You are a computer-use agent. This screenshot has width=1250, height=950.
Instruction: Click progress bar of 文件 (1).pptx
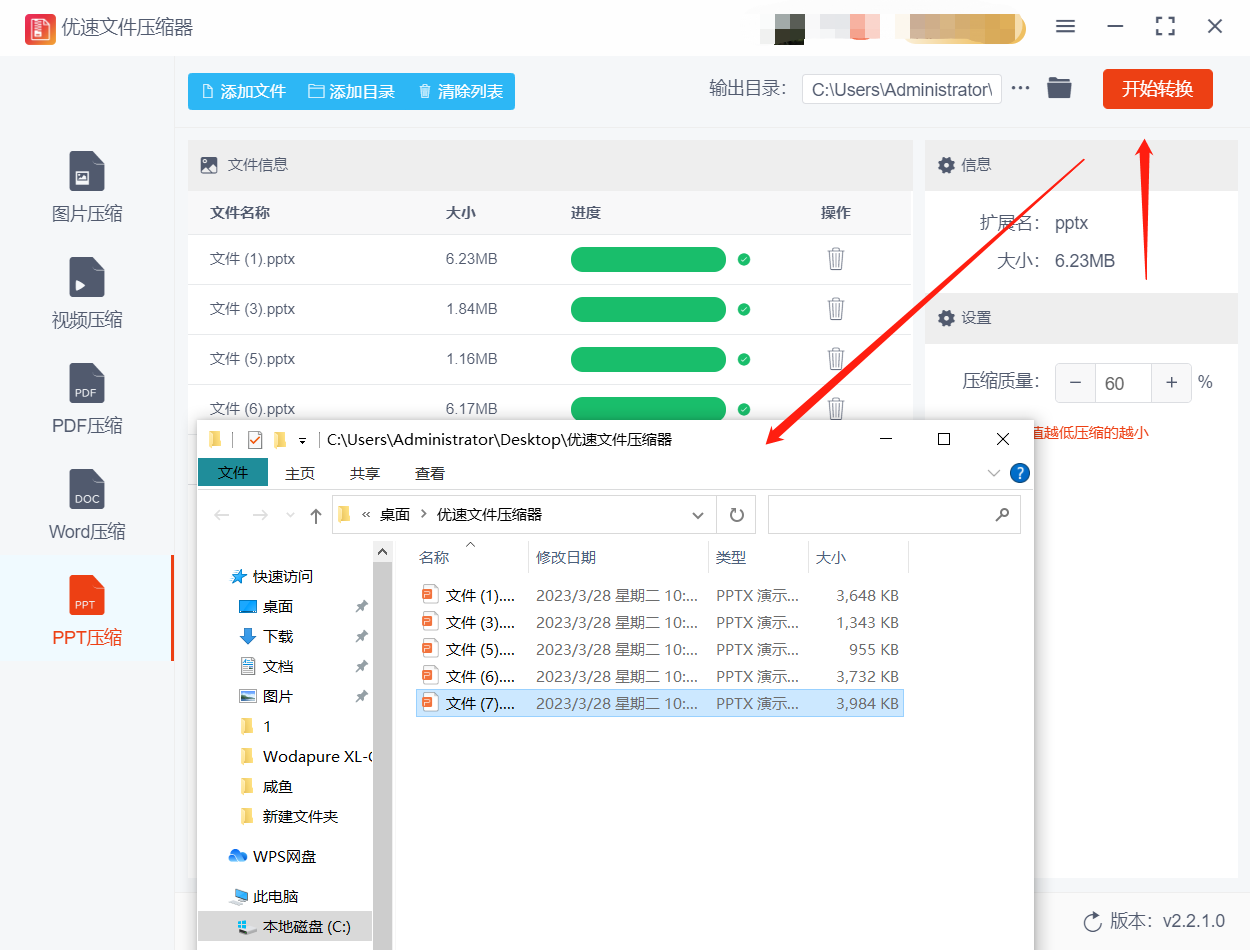(x=648, y=259)
